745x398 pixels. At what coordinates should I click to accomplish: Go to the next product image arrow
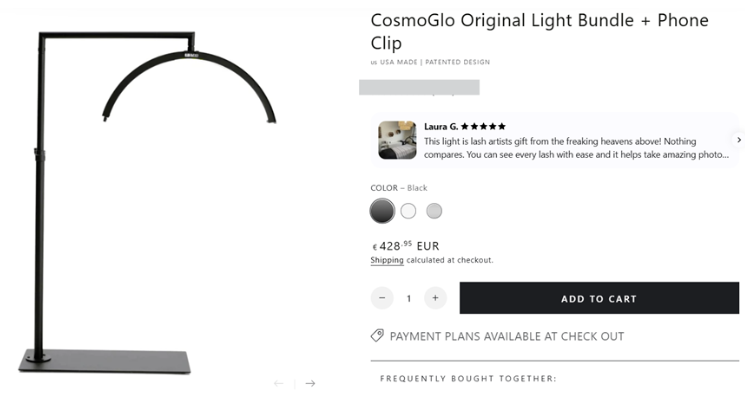[x=310, y=383]
